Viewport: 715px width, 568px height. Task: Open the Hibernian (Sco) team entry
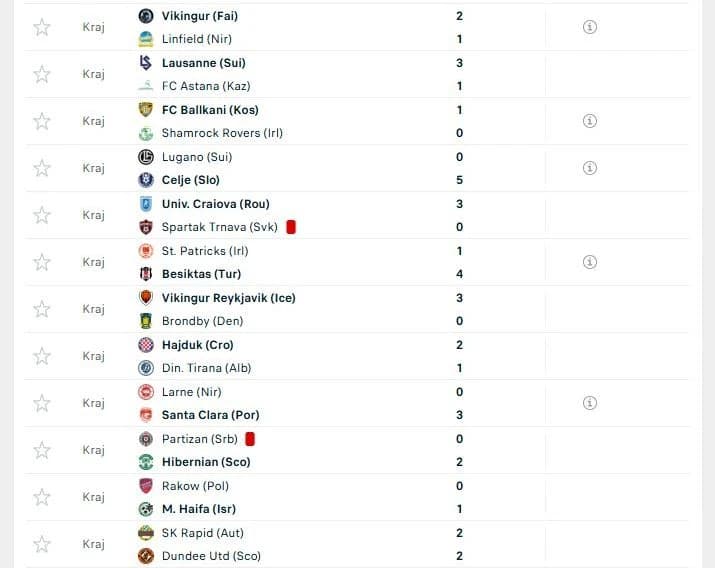pos(206,462)
